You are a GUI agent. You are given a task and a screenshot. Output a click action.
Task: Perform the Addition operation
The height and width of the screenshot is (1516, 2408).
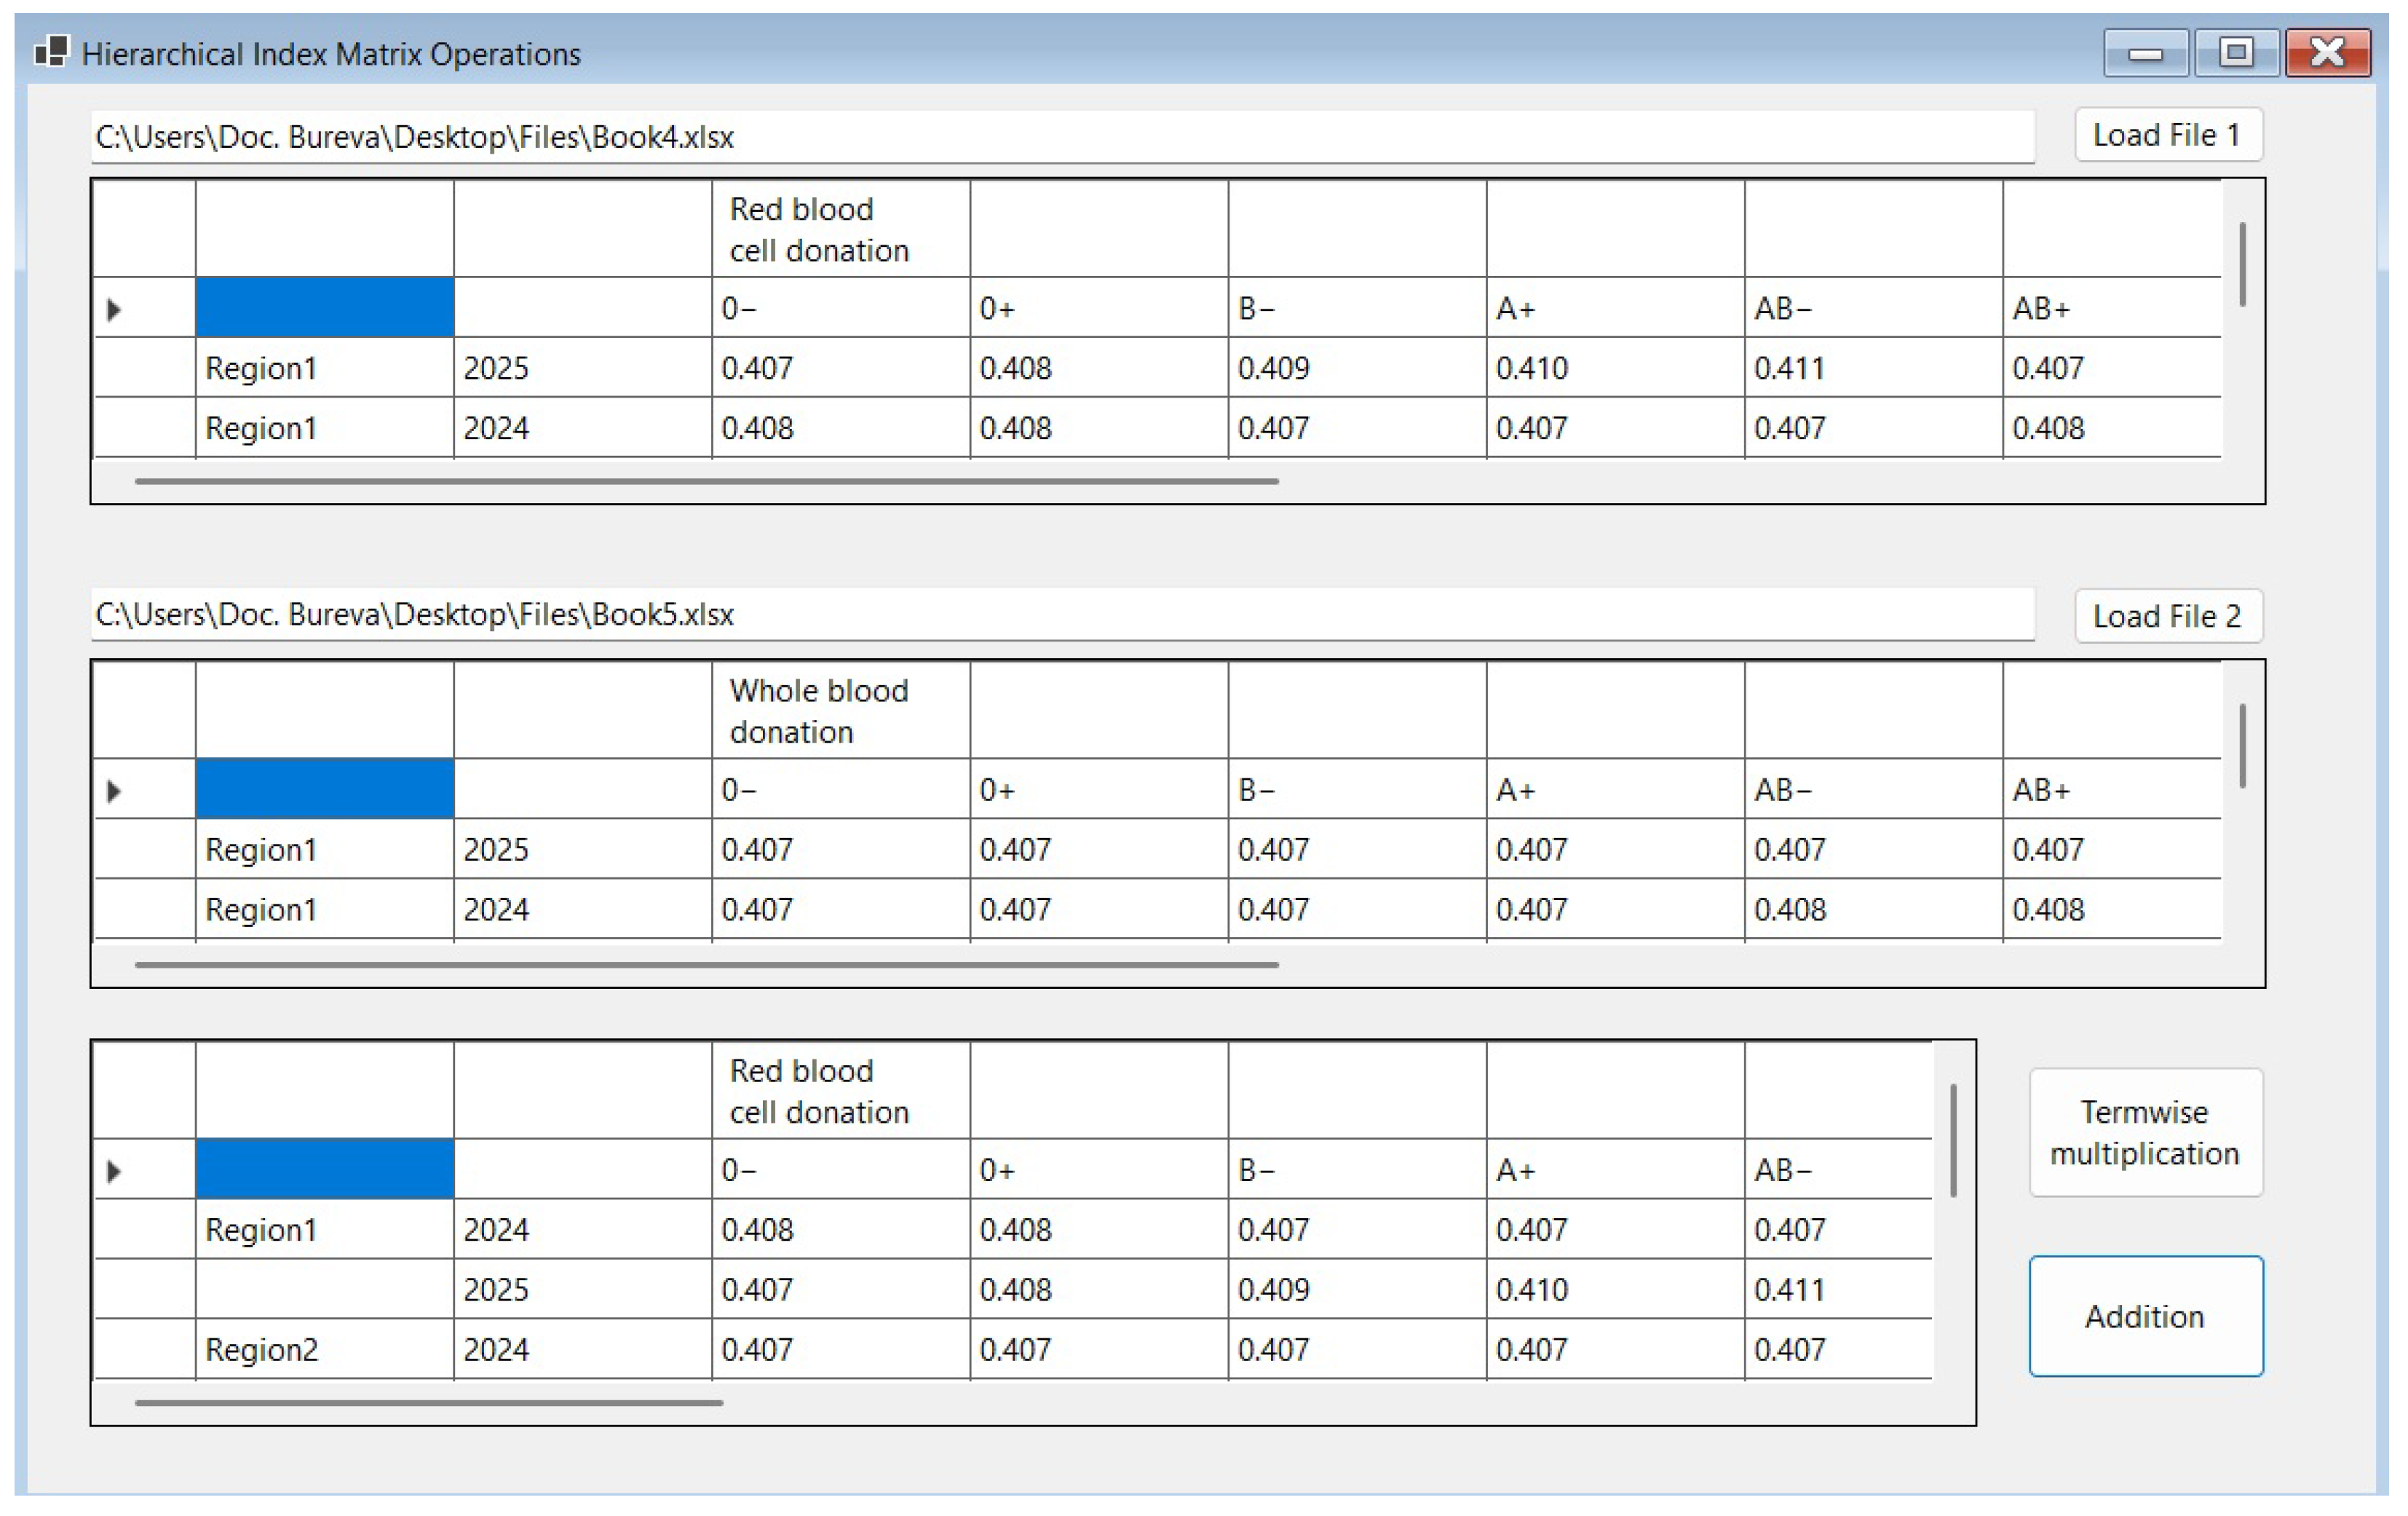[2145, 1316]
